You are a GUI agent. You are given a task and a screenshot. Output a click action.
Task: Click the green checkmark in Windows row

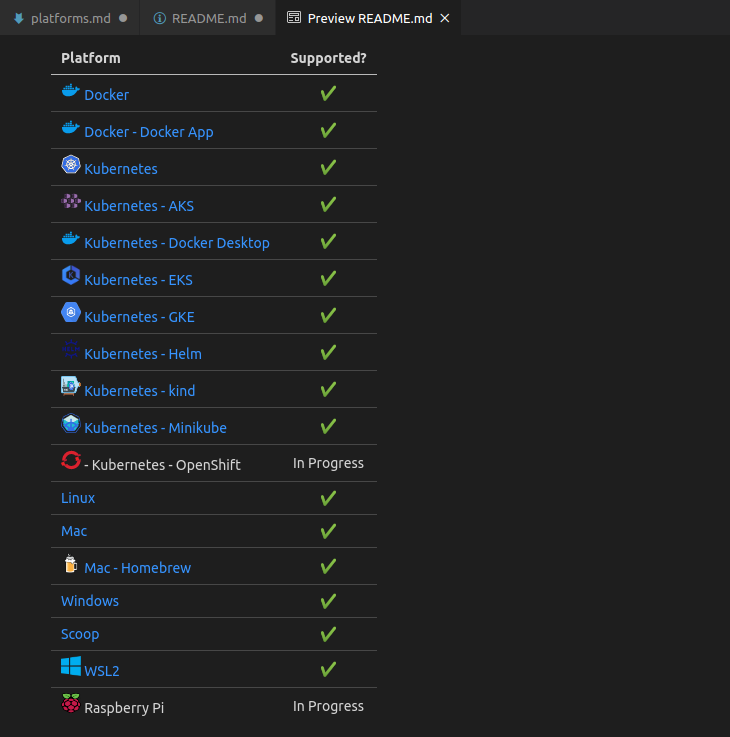(328, 601)
